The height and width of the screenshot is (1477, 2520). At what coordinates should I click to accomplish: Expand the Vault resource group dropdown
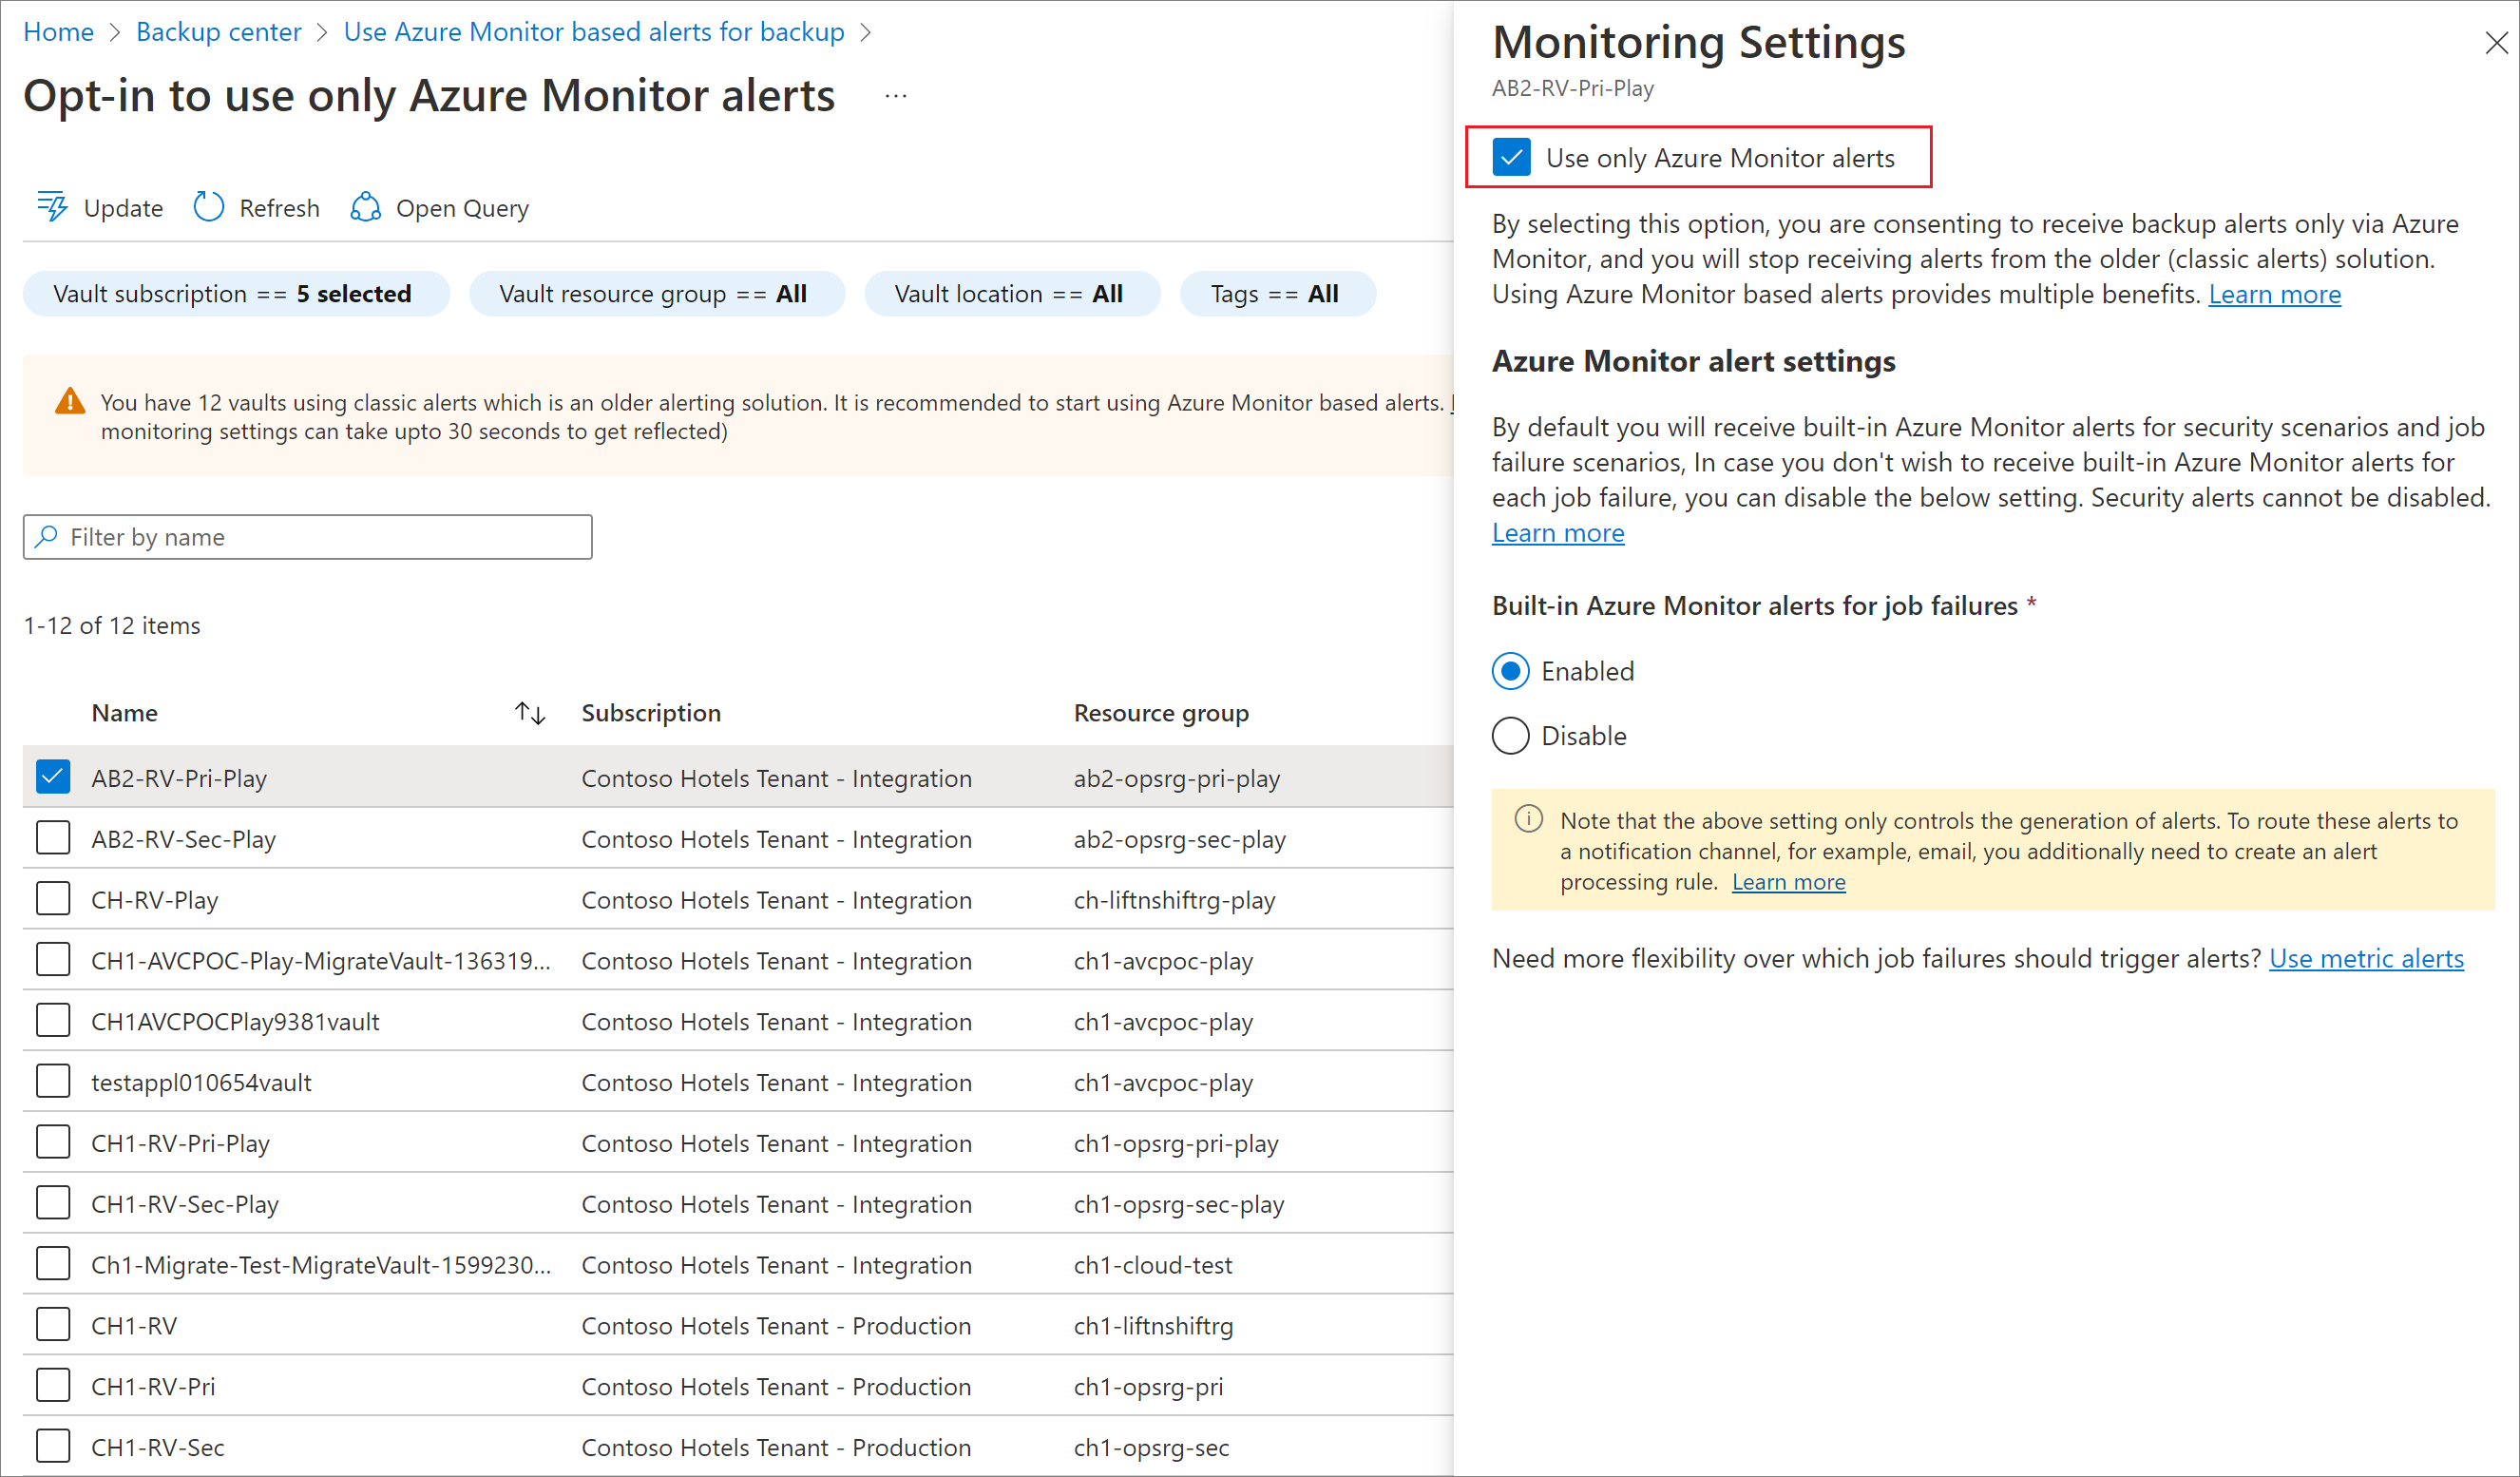(x=687, y=294)
